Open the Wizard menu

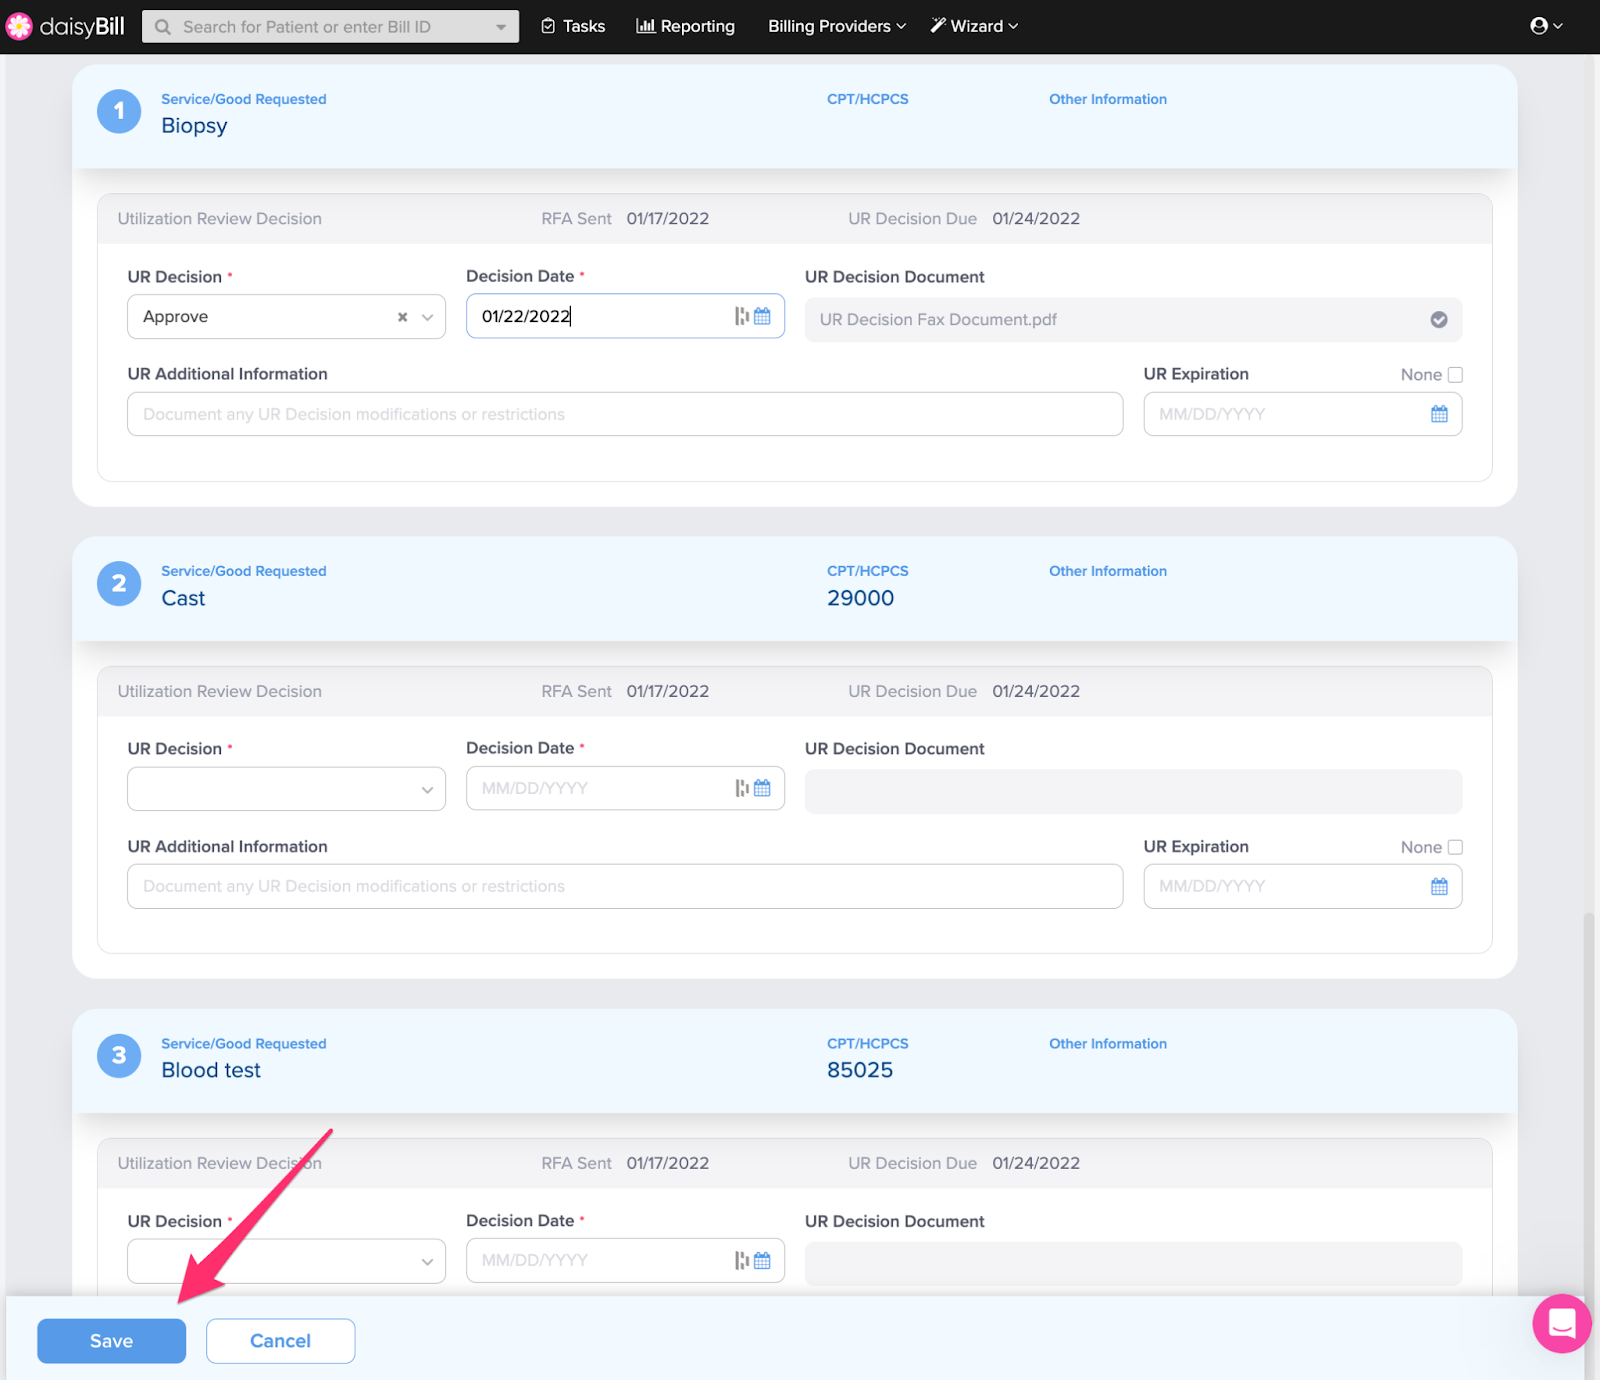pyautogui.click(x=974, y=26)
